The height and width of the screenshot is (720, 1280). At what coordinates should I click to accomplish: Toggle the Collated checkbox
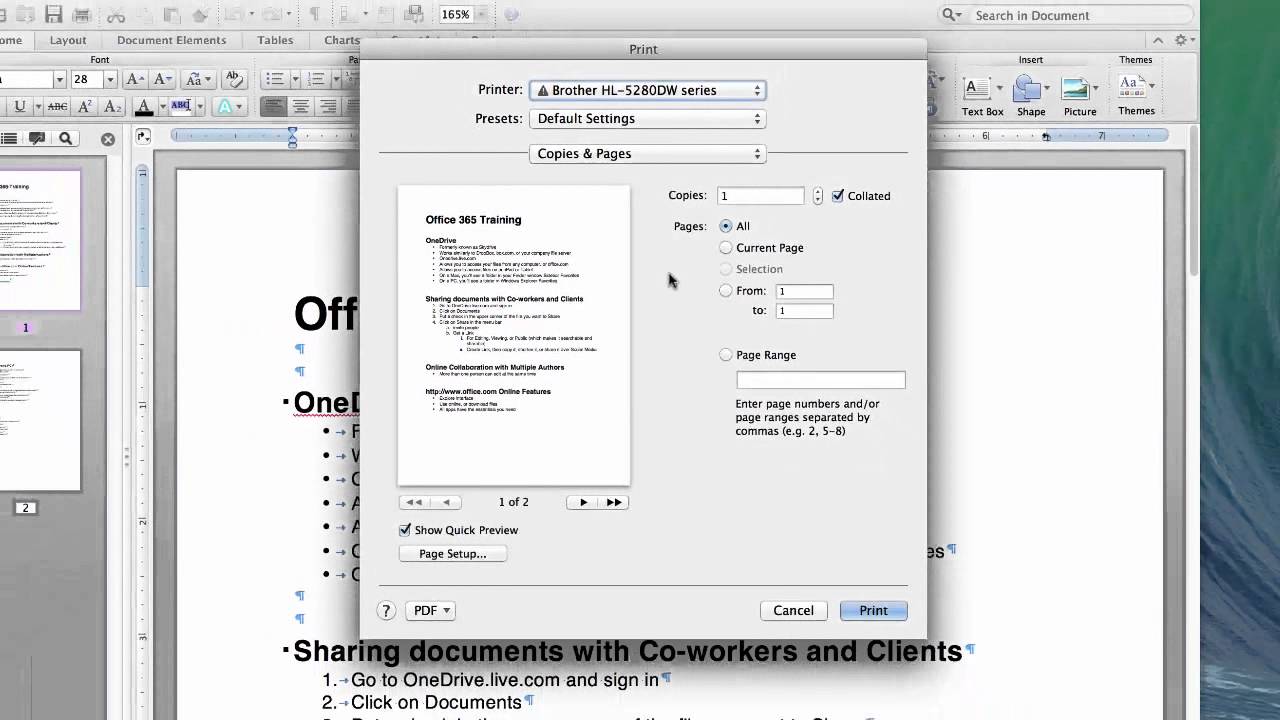[838, 196]
